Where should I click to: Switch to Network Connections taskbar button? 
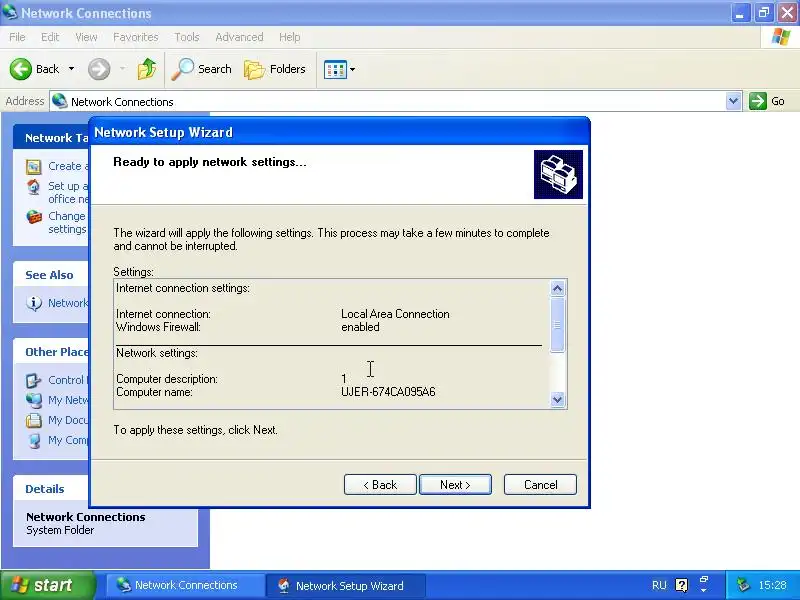point(184,585)
